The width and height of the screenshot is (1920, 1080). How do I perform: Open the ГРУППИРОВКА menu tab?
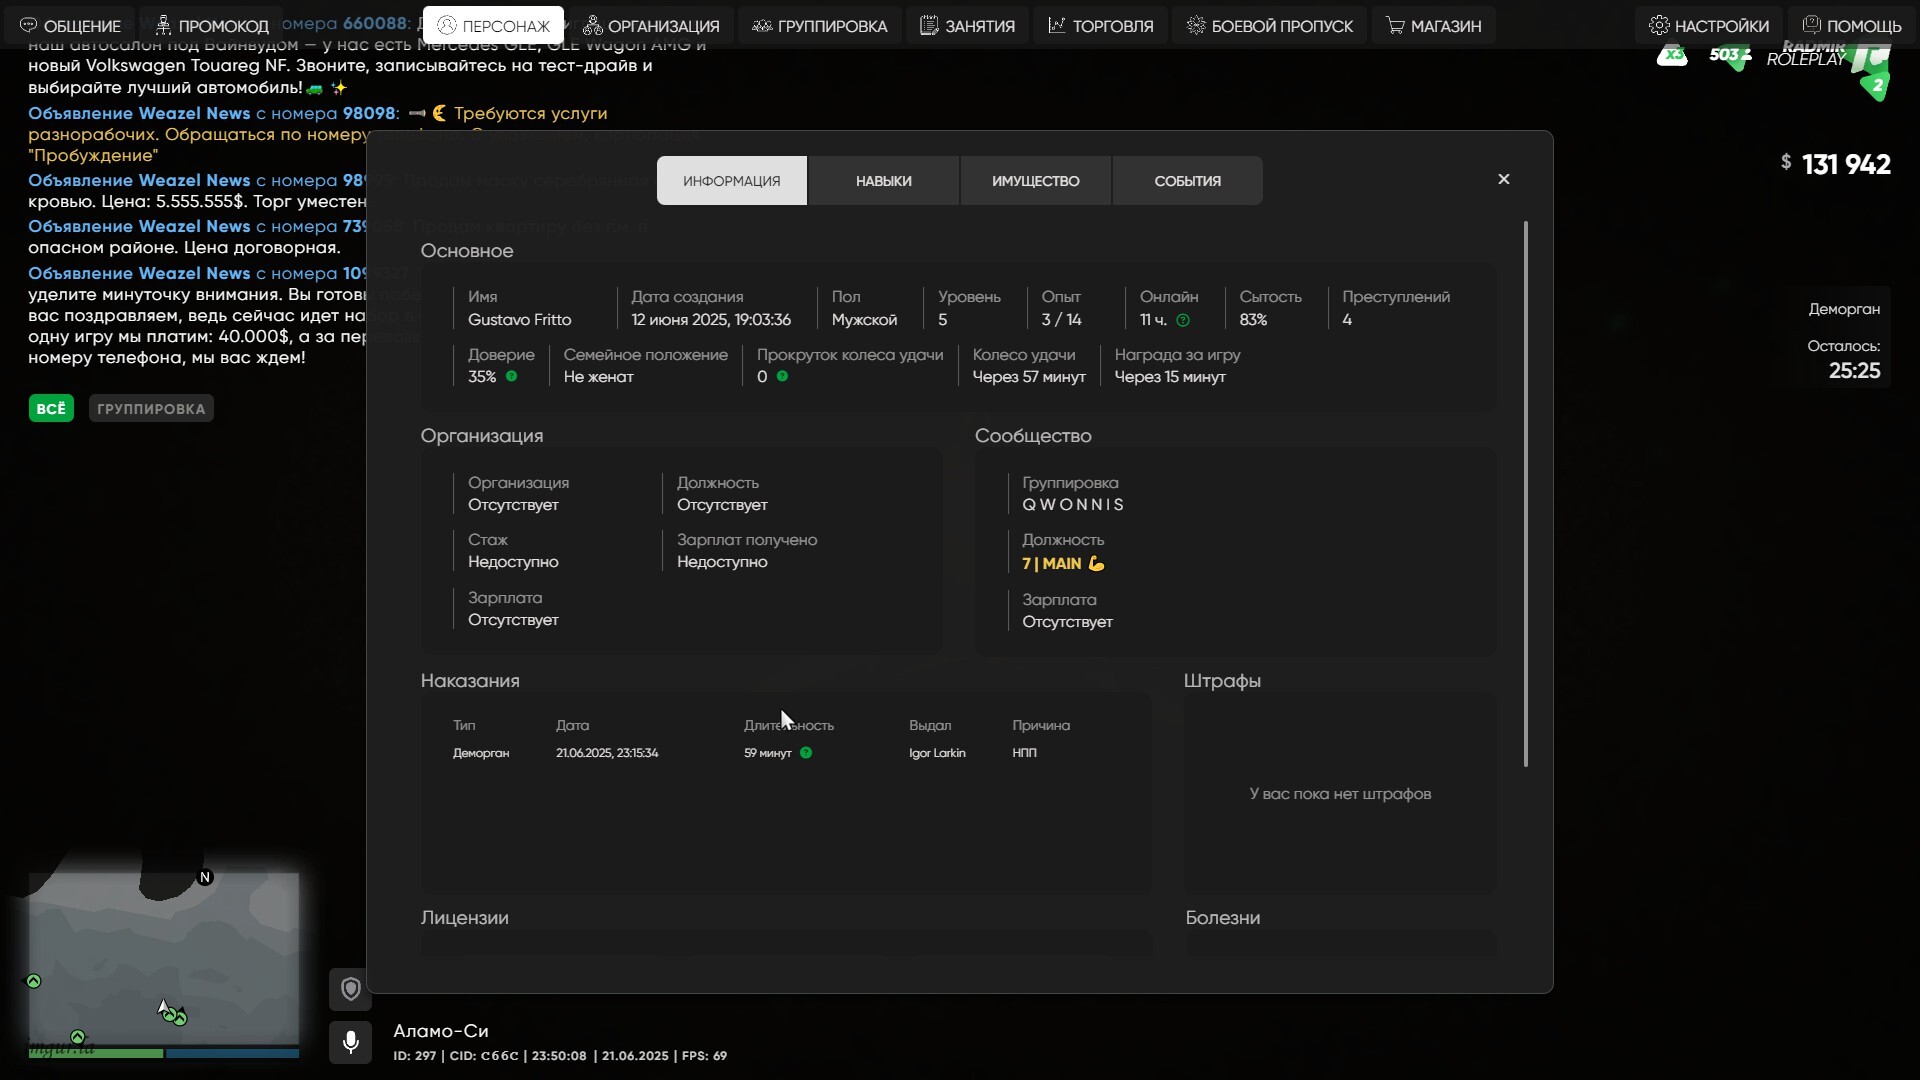pos(820,25)
